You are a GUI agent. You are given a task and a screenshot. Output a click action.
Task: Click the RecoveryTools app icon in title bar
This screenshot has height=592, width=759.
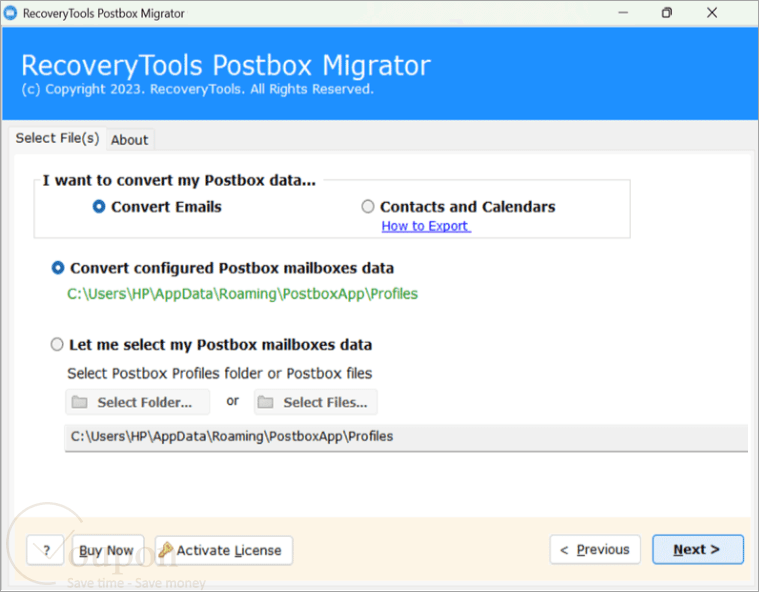[11, 13]
